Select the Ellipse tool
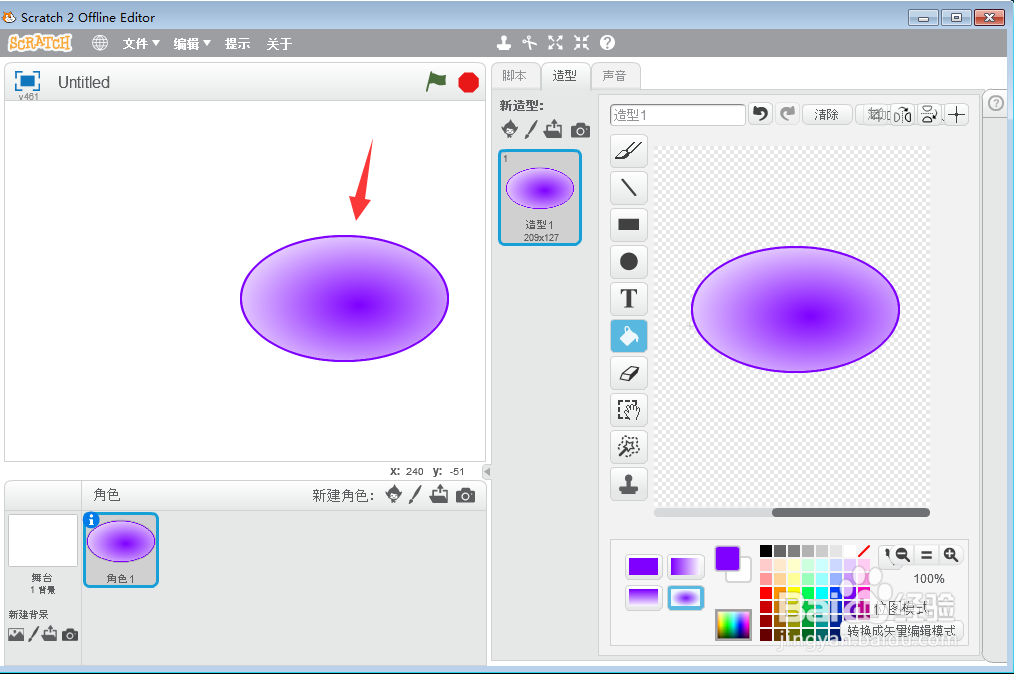The image size is (1014, 674). [x=629, y=261]
